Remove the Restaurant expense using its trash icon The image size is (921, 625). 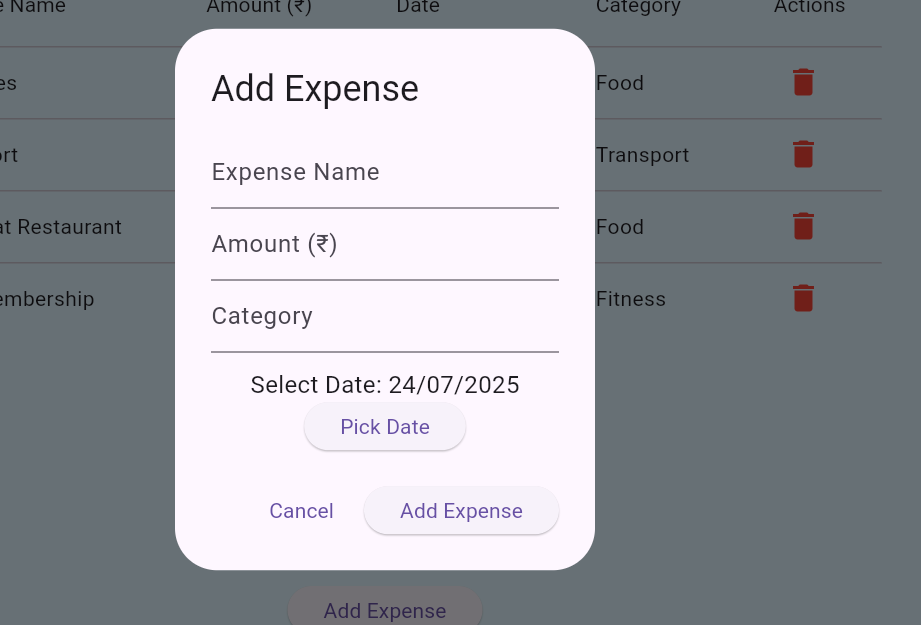pos(803,226)
